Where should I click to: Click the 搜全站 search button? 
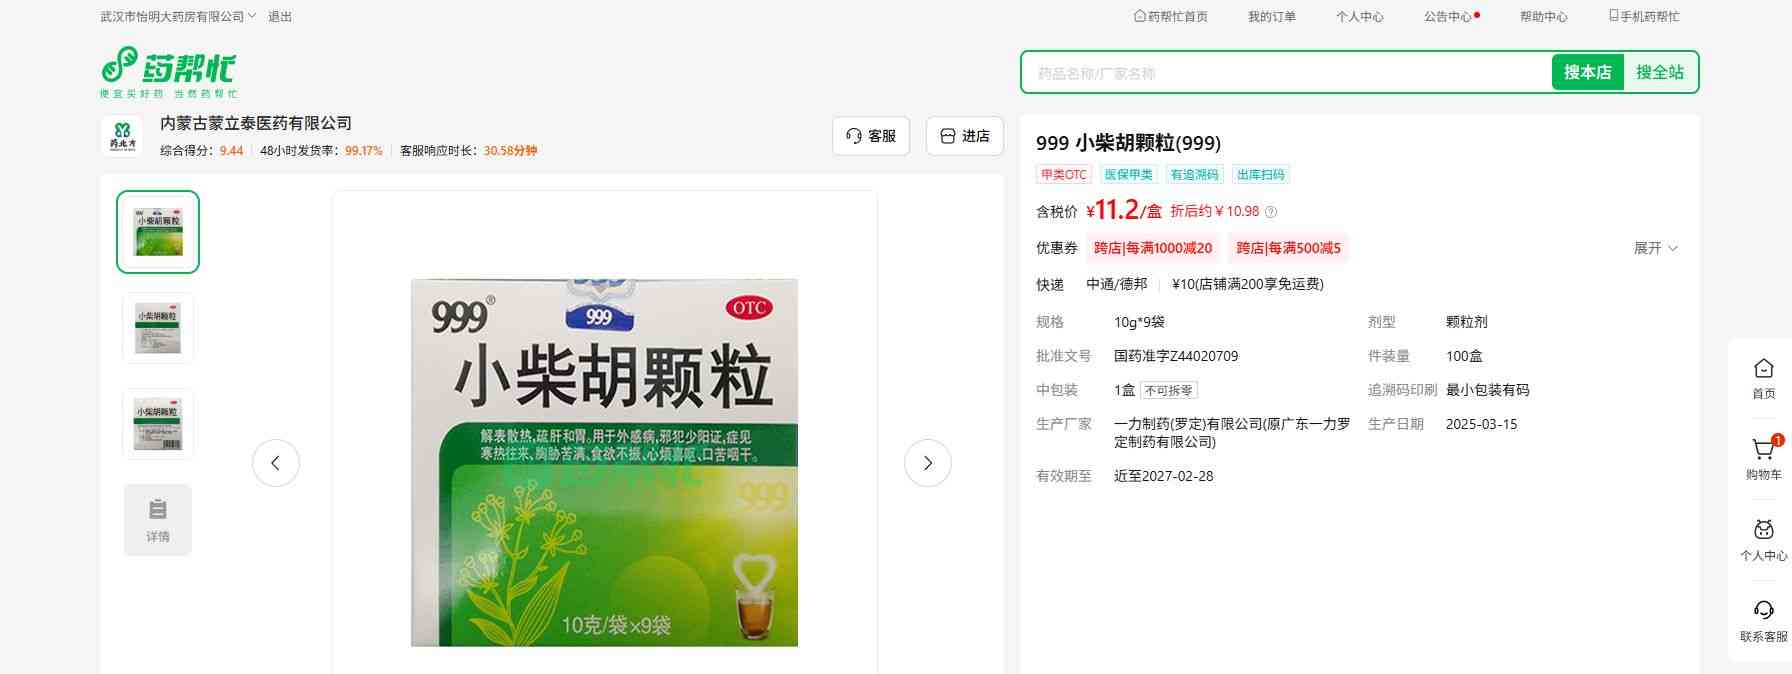click(1659, 72)
